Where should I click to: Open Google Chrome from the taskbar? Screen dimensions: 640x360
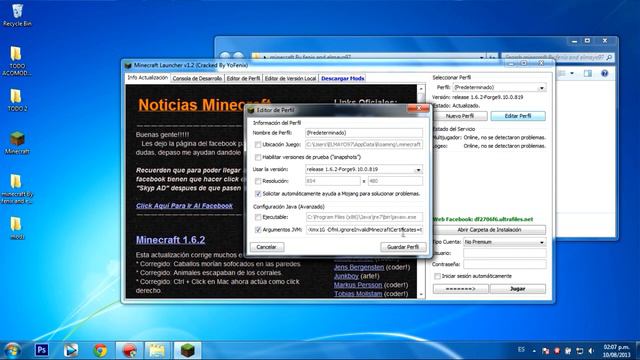point(100,350)
